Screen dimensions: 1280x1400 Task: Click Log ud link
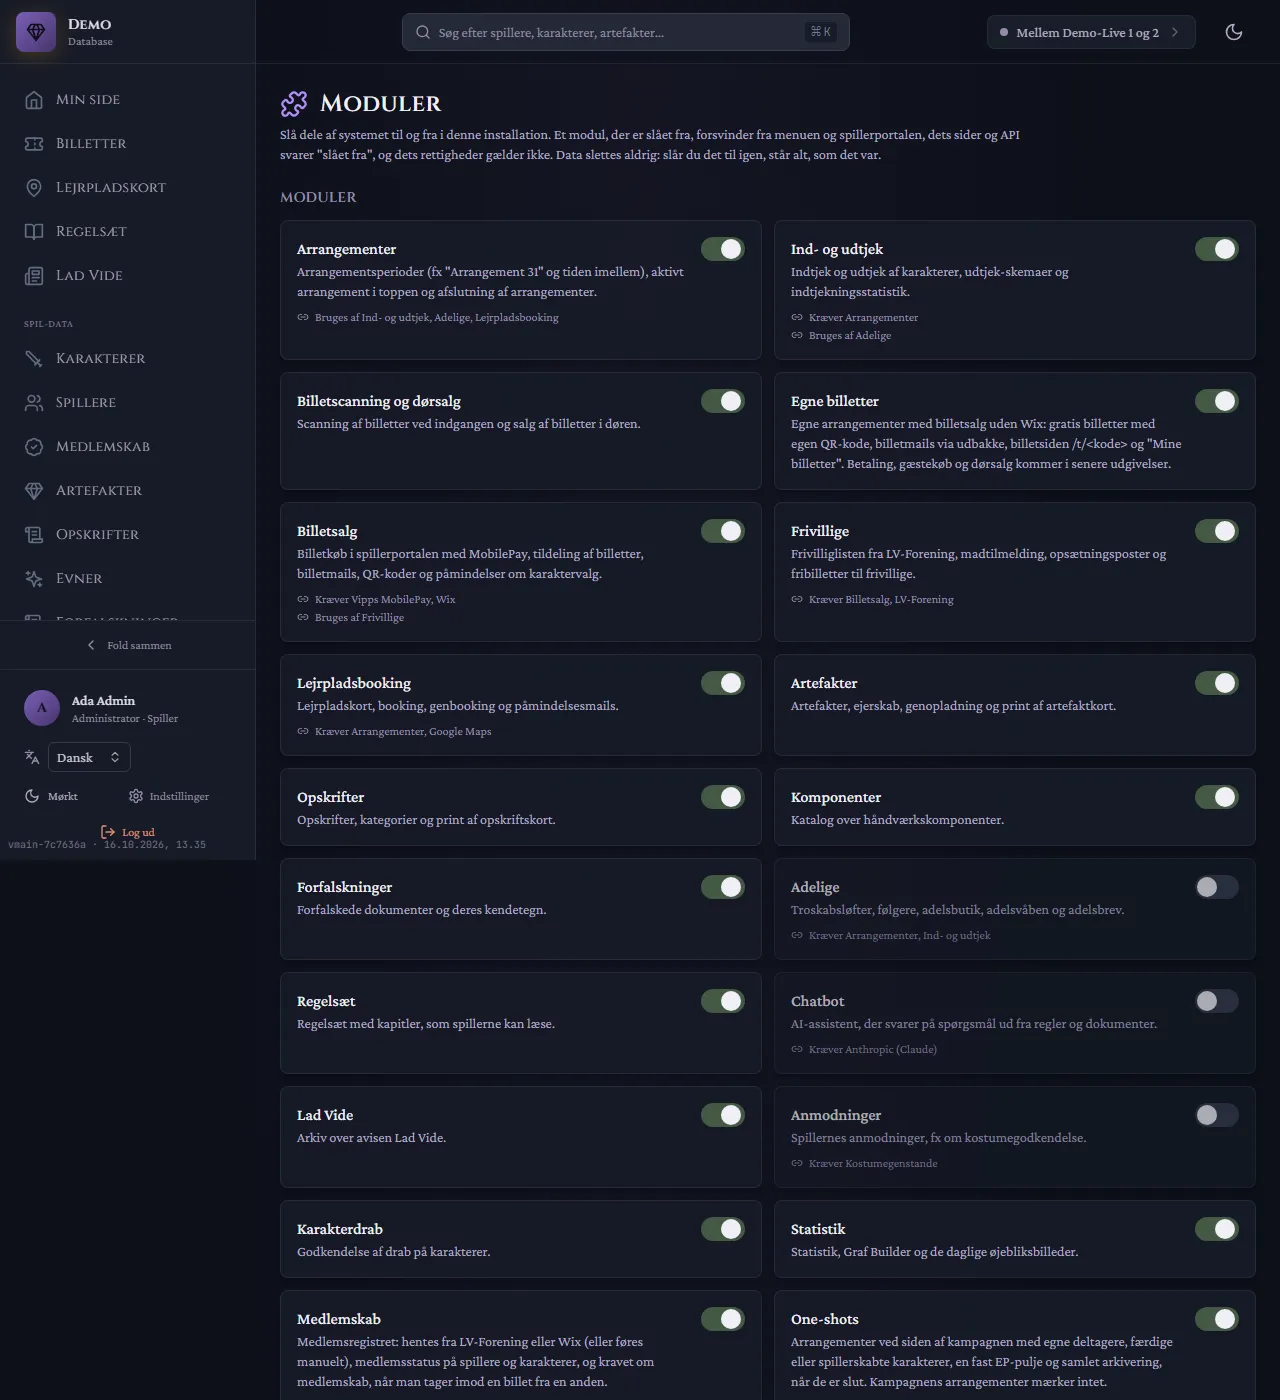[x=128, y=832]
